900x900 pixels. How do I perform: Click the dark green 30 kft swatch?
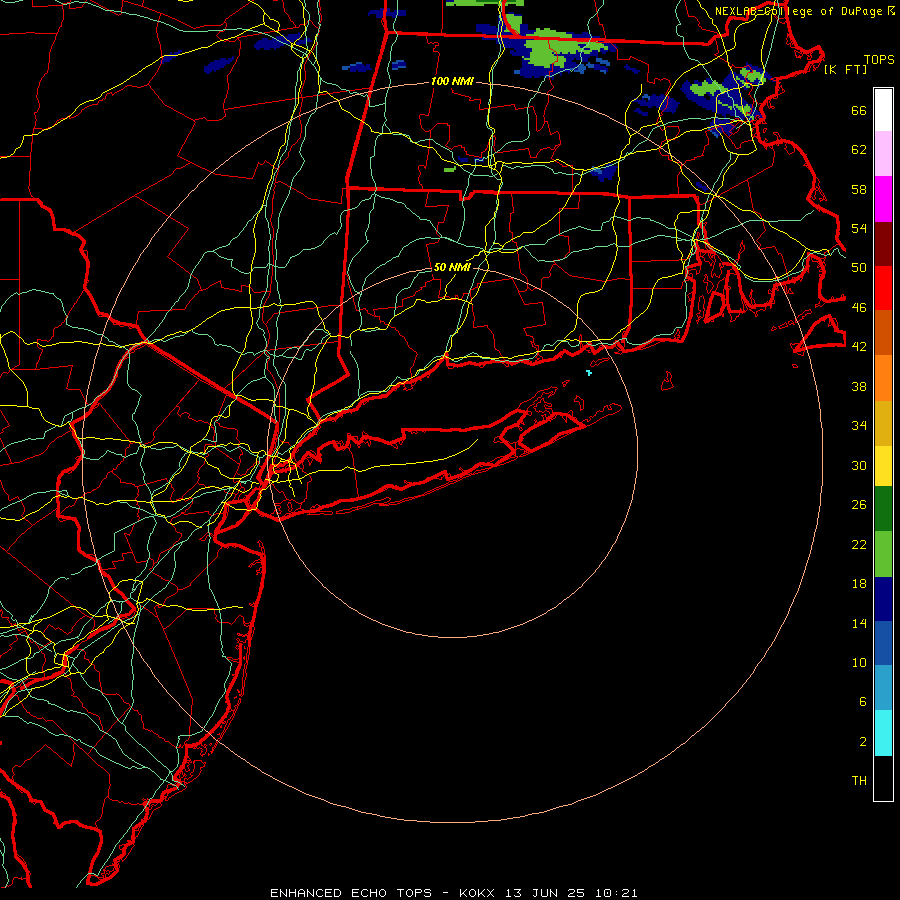[883, 509]
